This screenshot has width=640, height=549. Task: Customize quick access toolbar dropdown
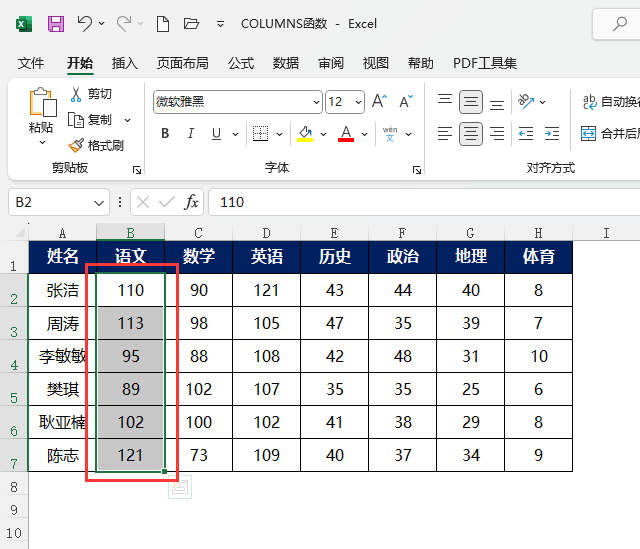(x=220, y=24)
